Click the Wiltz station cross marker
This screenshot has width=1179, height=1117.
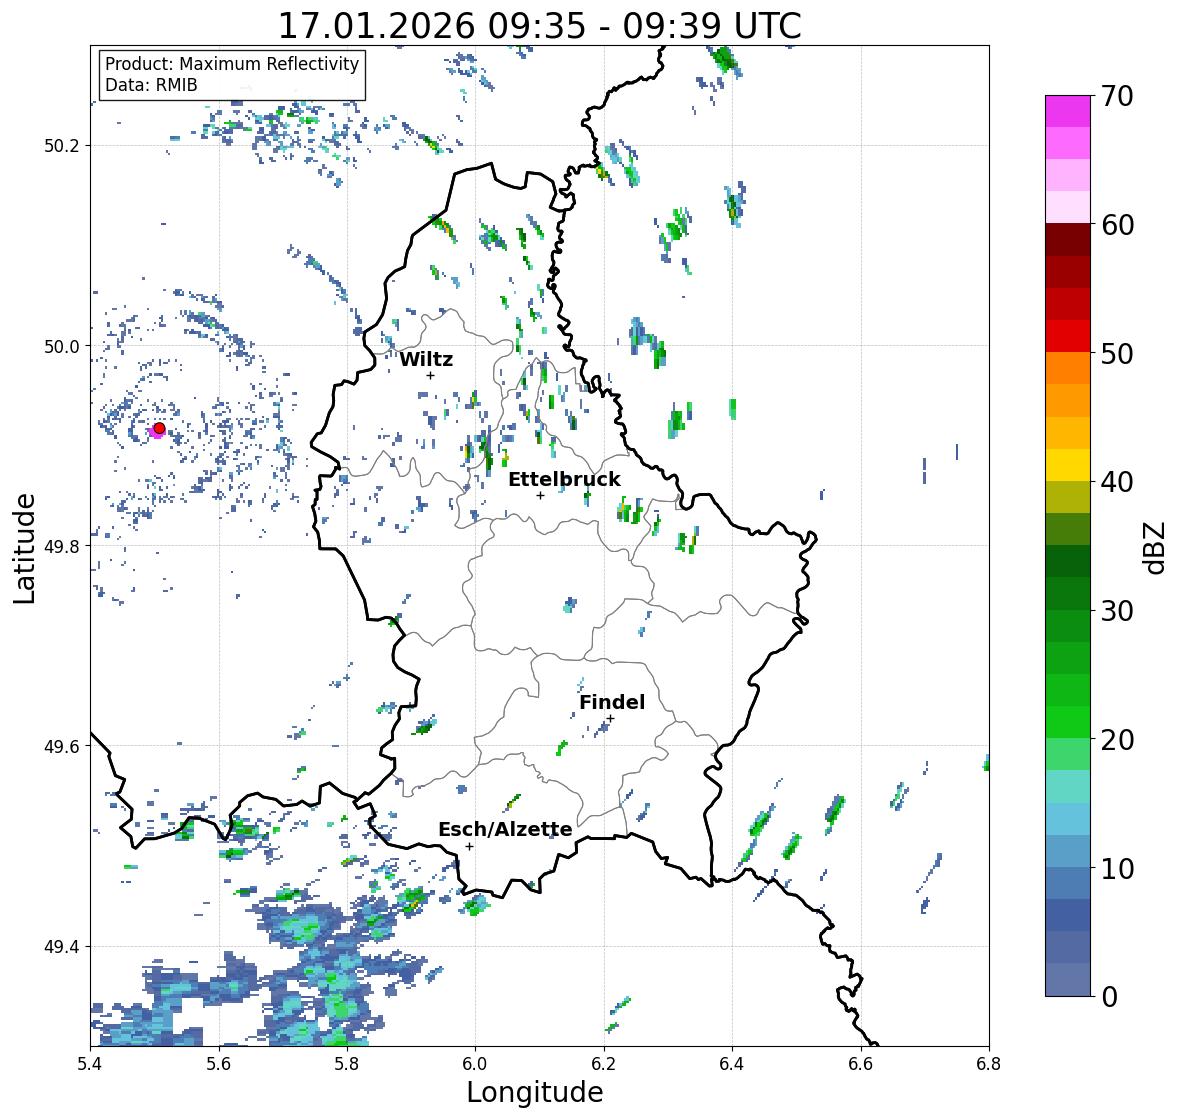point(430,375)
